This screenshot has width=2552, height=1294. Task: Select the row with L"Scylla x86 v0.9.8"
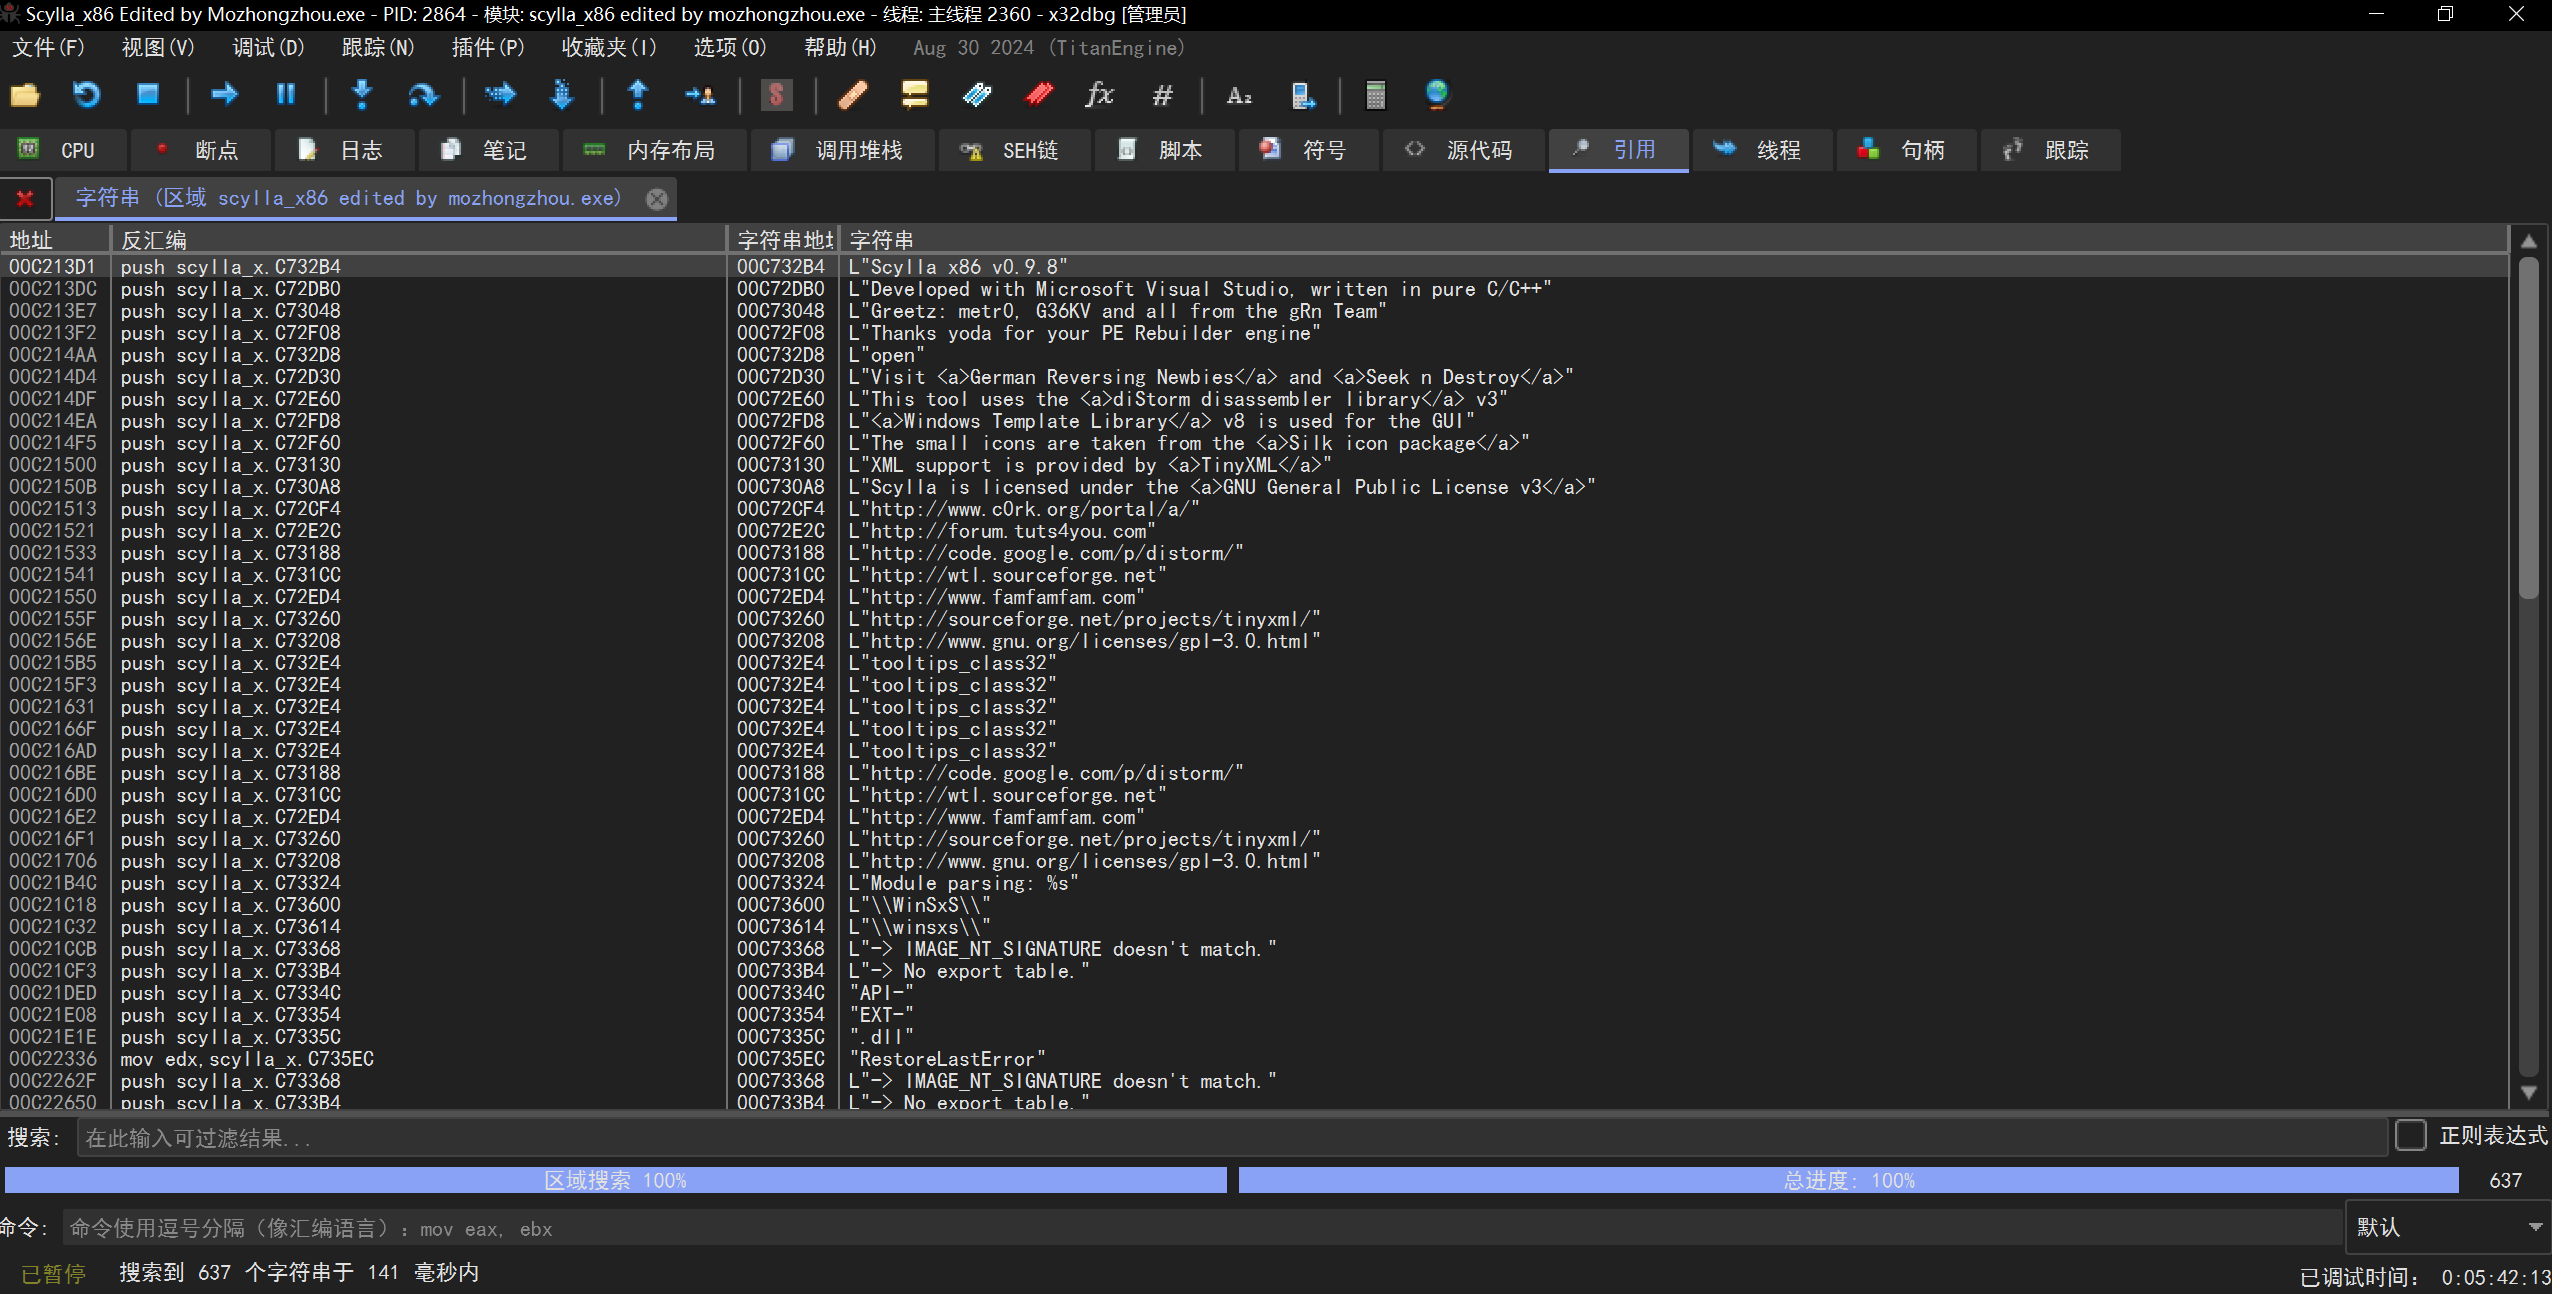1256,267
